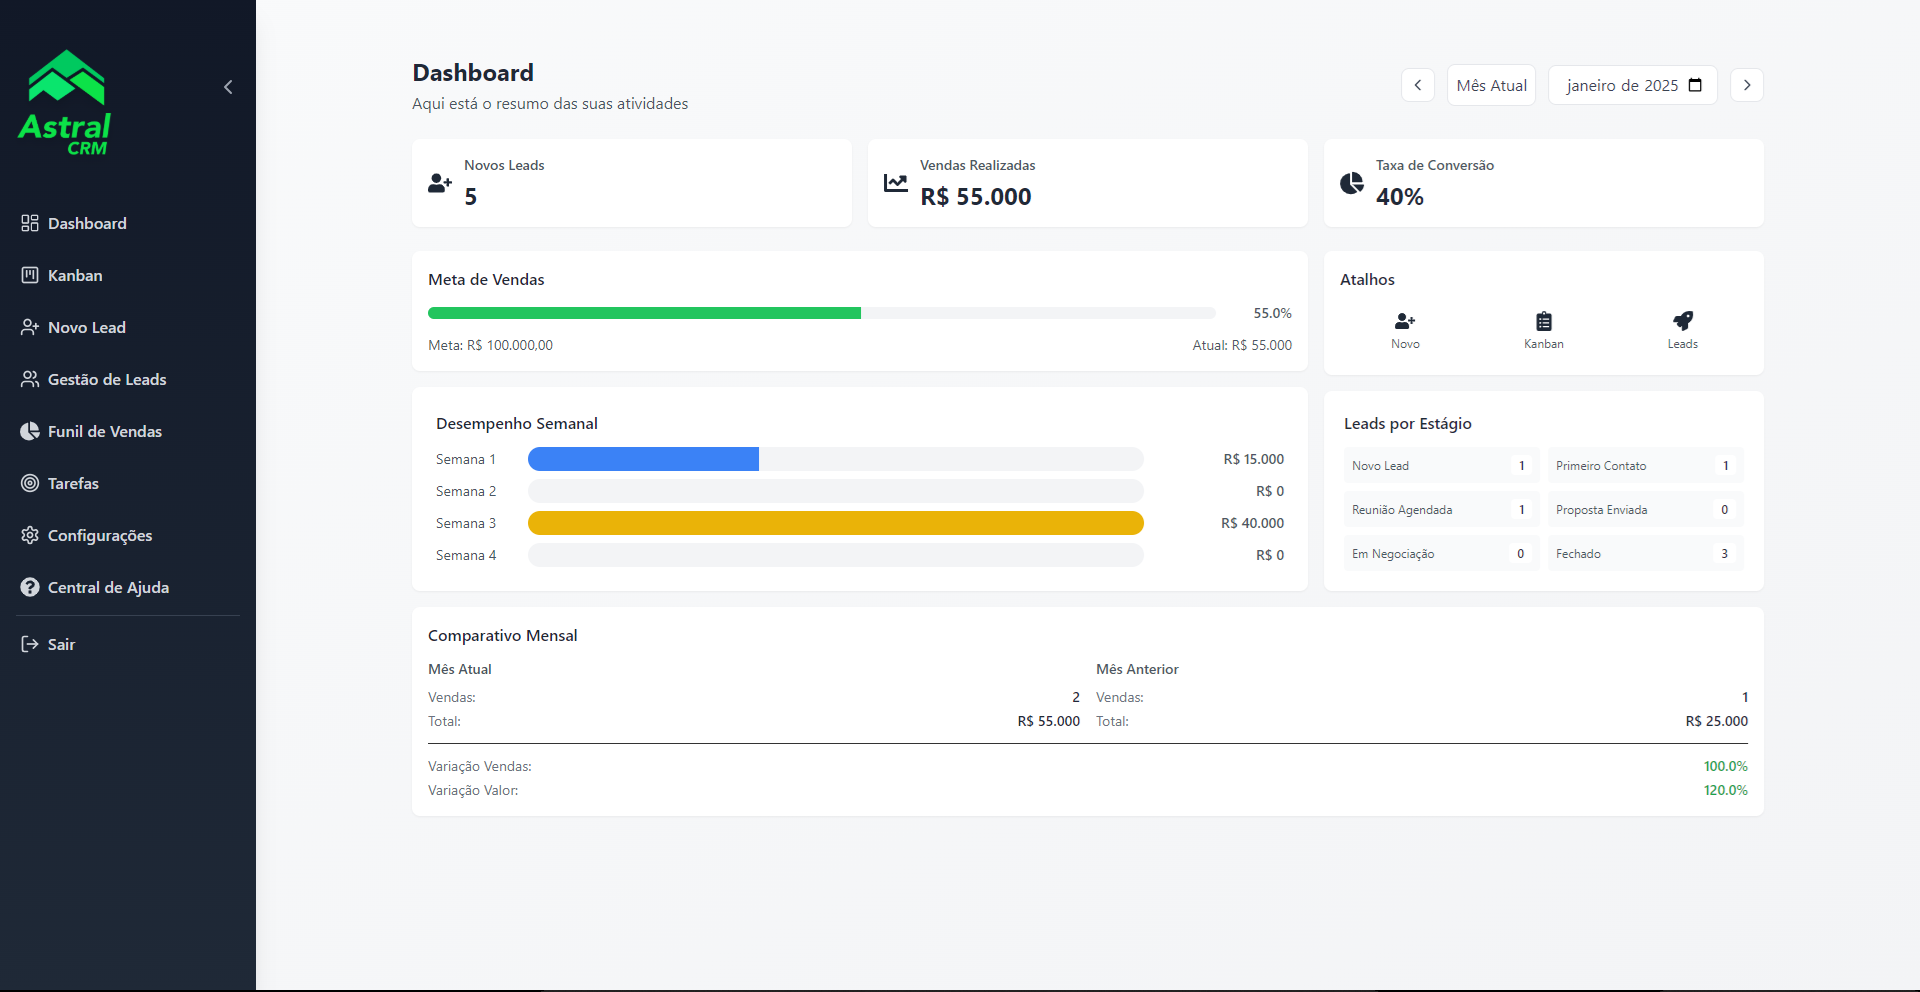Click the Meta de Vendas progress bar
The width and height of the screenshot is (1920, 992).
point(821,313)
